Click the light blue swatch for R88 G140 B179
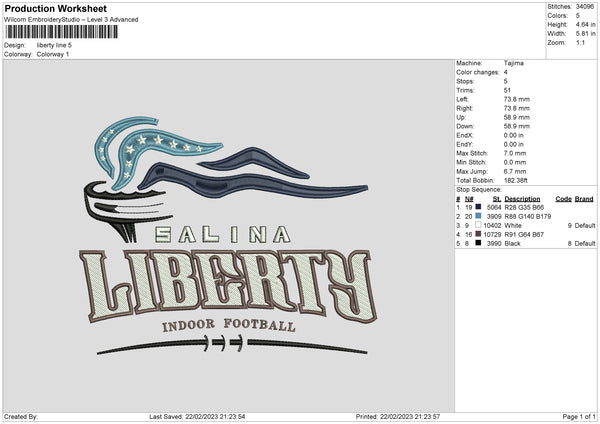This screenshot has height=424, width=600. pyautogui.click(x=478, y=216)
